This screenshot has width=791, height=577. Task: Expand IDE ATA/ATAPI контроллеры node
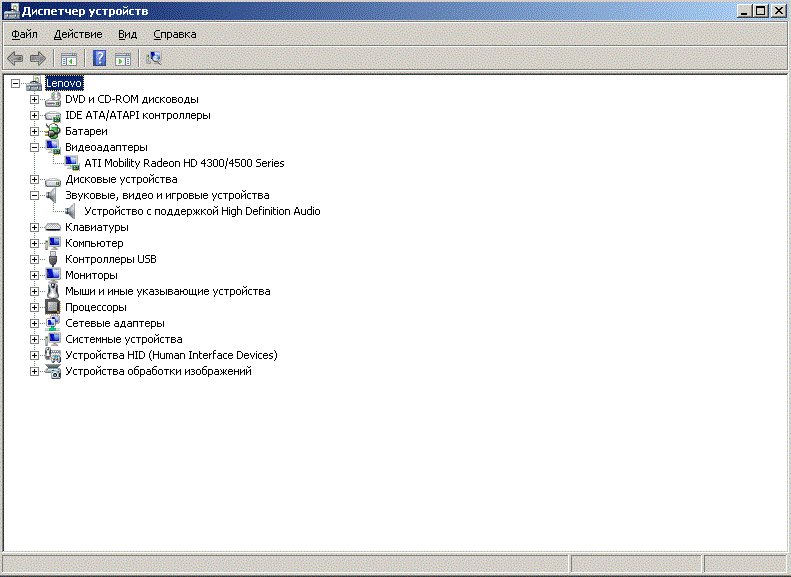tap(34, 116)
